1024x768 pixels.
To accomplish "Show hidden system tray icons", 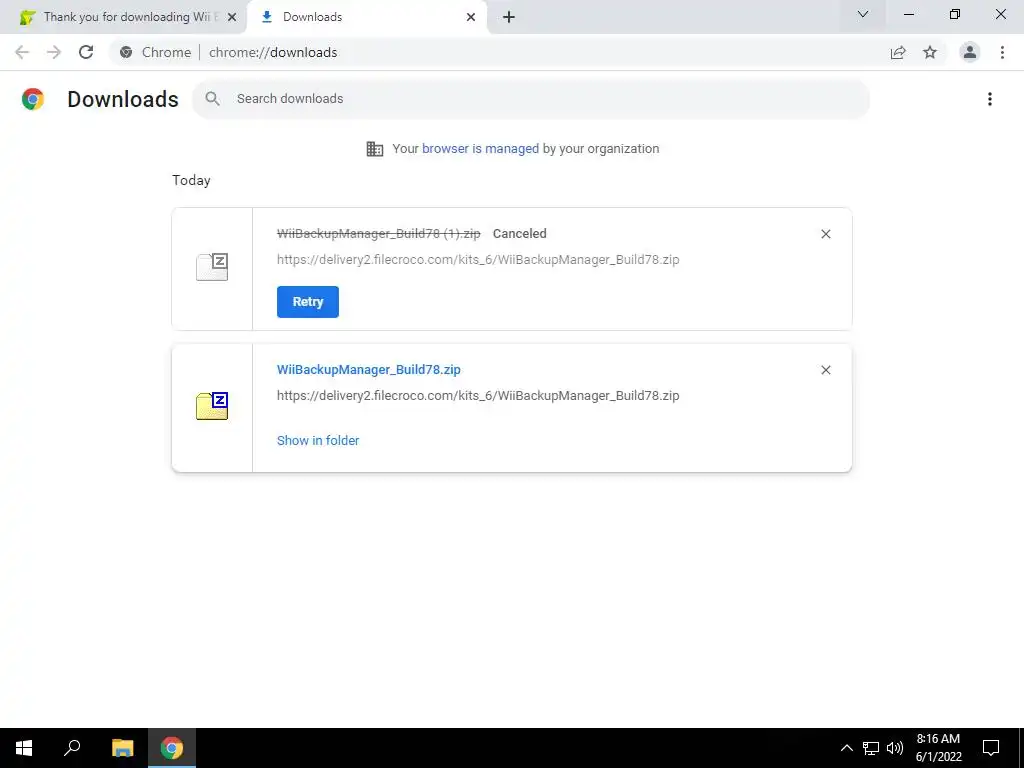I will tap(846, 748).
